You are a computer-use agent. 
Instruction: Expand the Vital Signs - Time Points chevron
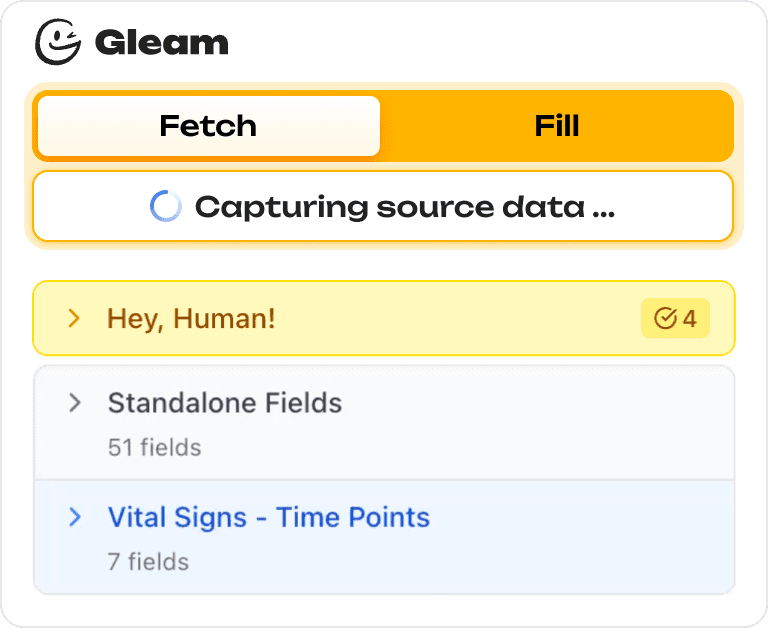(73, 517)
